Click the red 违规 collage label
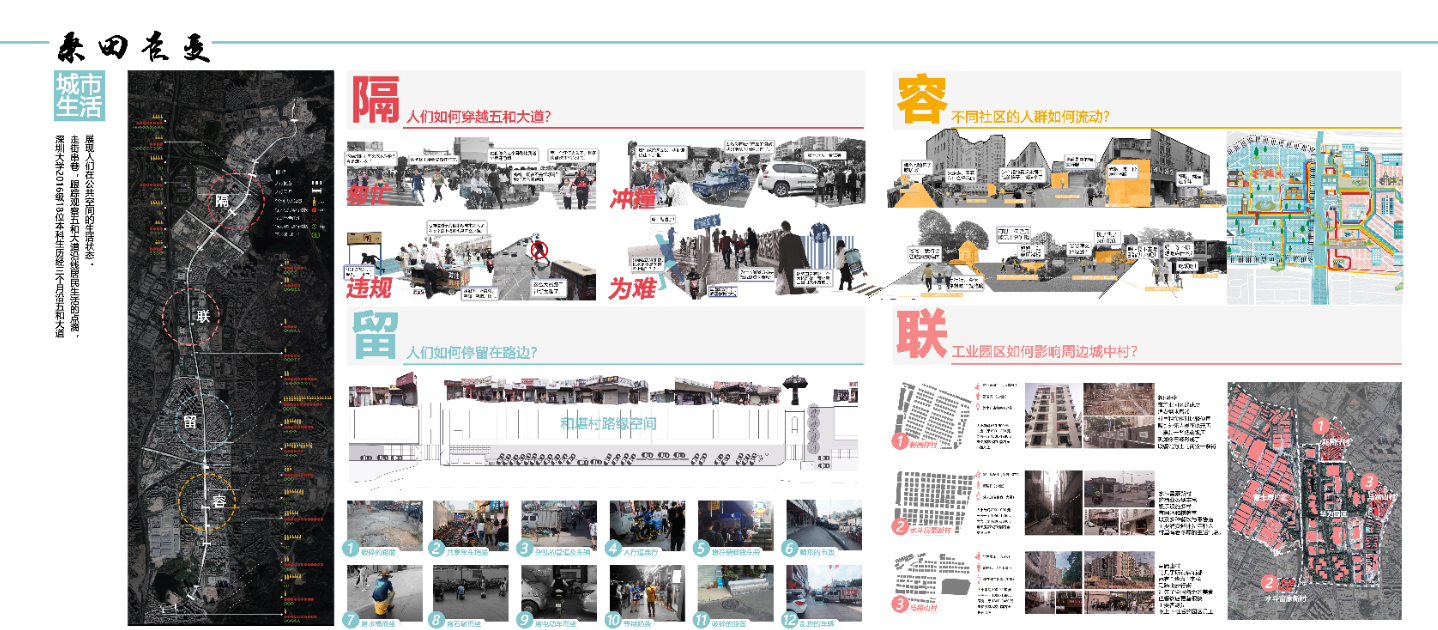This screenshot has width=1438, height=630. 372,287
